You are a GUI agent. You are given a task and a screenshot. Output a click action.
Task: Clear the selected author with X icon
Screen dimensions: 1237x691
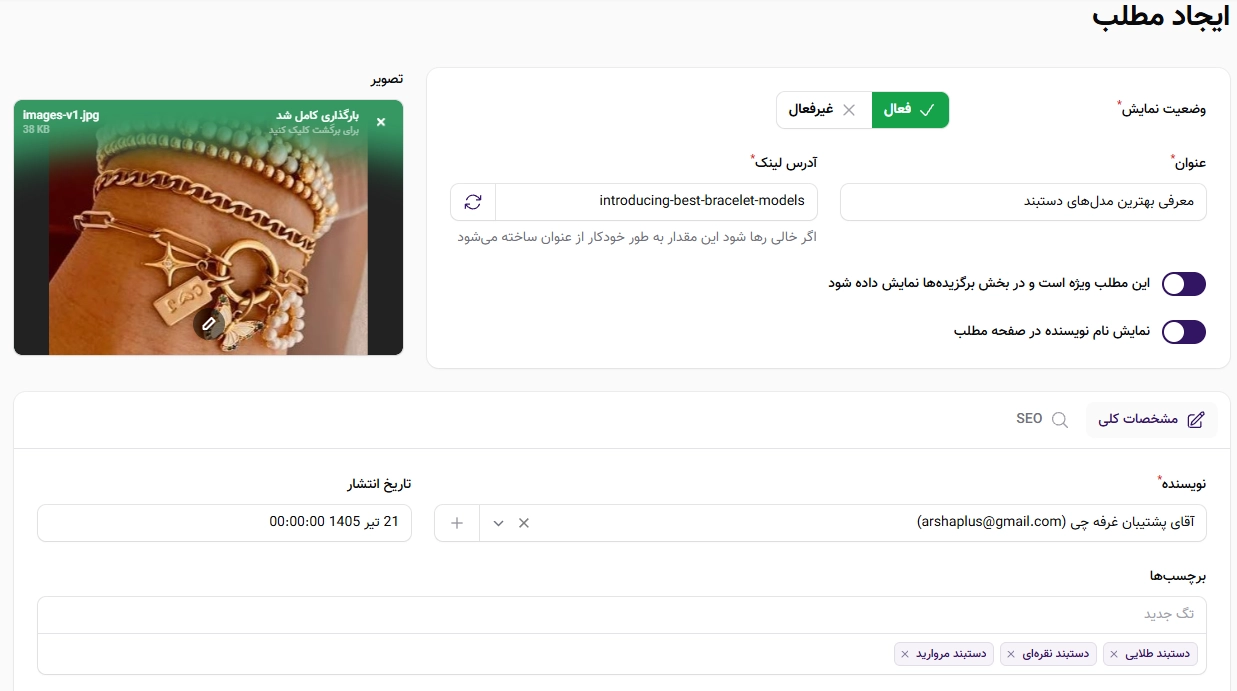coord(523,523)
